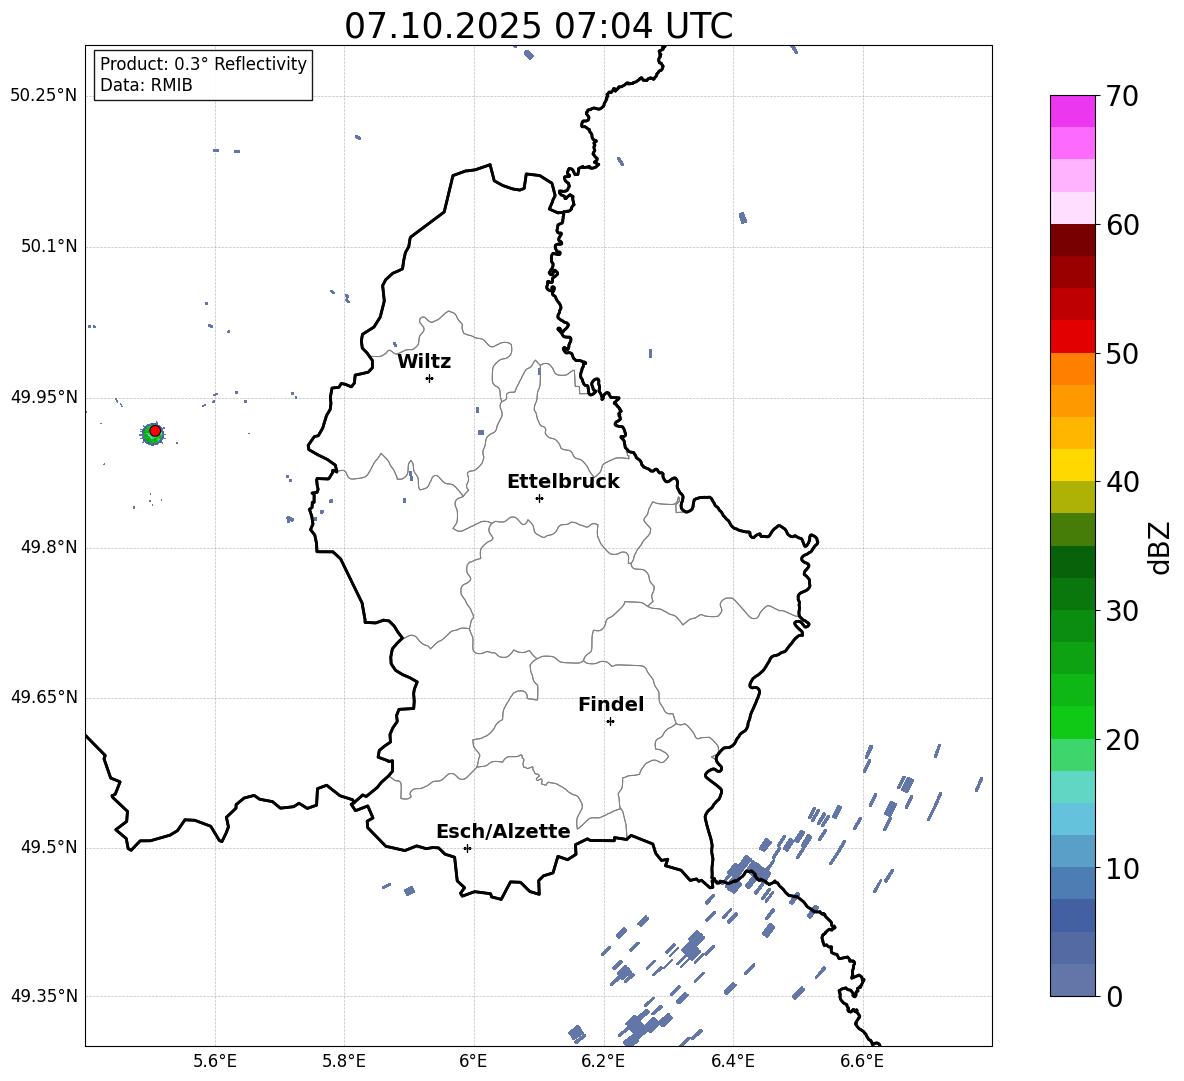The width and height of the screenshot is (1184, 1081).
Task: Click the 49.95°N latitude label
Action: tap(44, 397)
